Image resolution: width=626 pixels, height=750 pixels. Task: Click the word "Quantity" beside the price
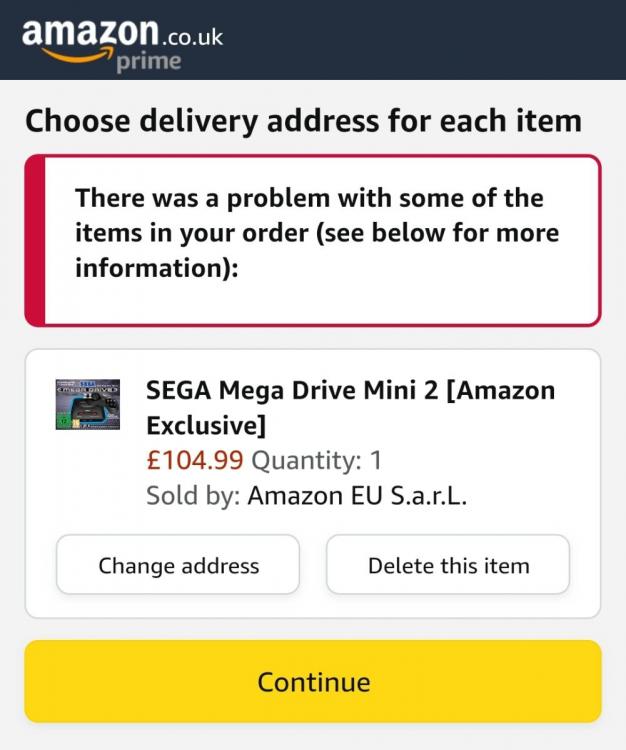pos(301,461)
